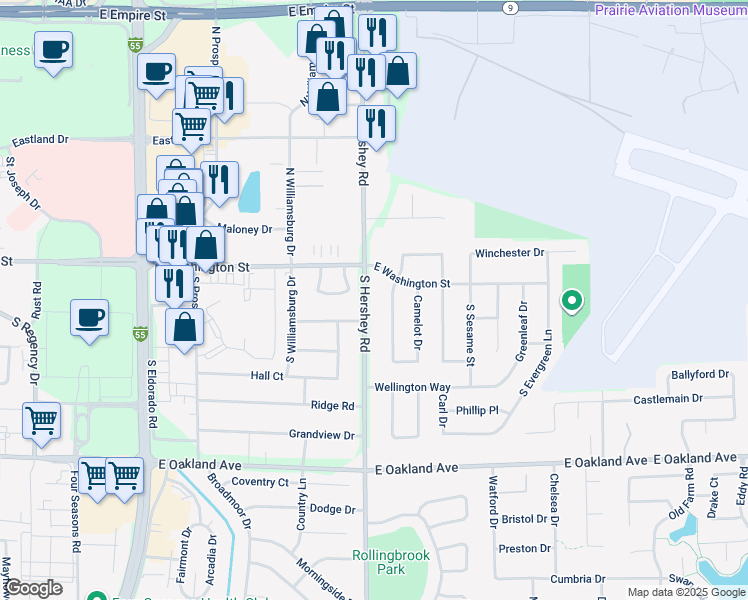Select the shopping bag marker on Washington St
This screenshot has width=748, height=600.
[206, 246]
